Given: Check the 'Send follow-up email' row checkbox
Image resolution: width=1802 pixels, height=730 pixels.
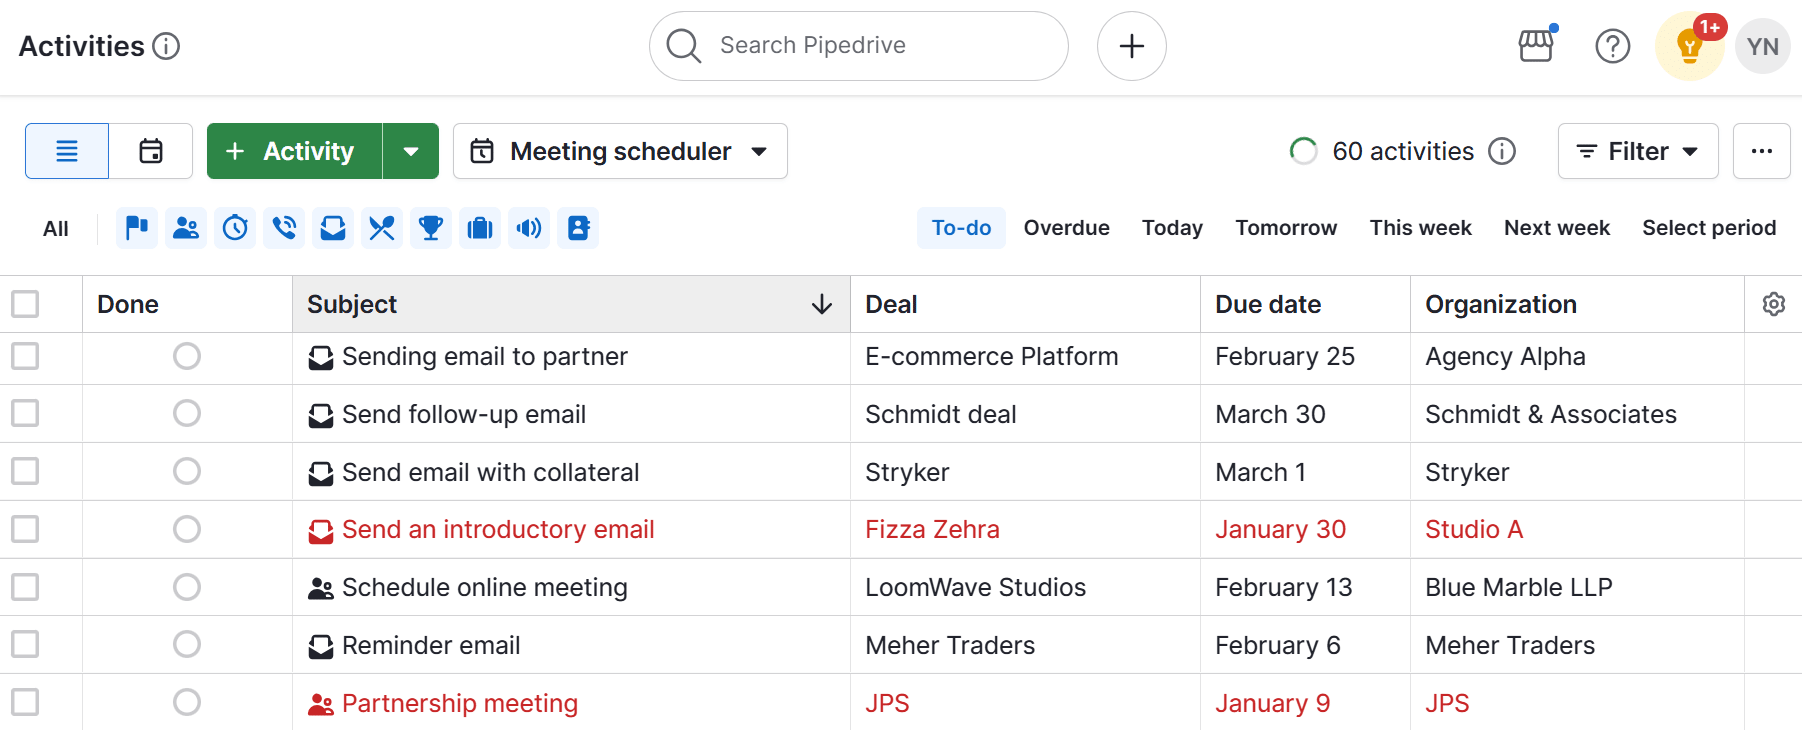Looking at the screenshot, I should pyautogui.click(x=25, y=413).
